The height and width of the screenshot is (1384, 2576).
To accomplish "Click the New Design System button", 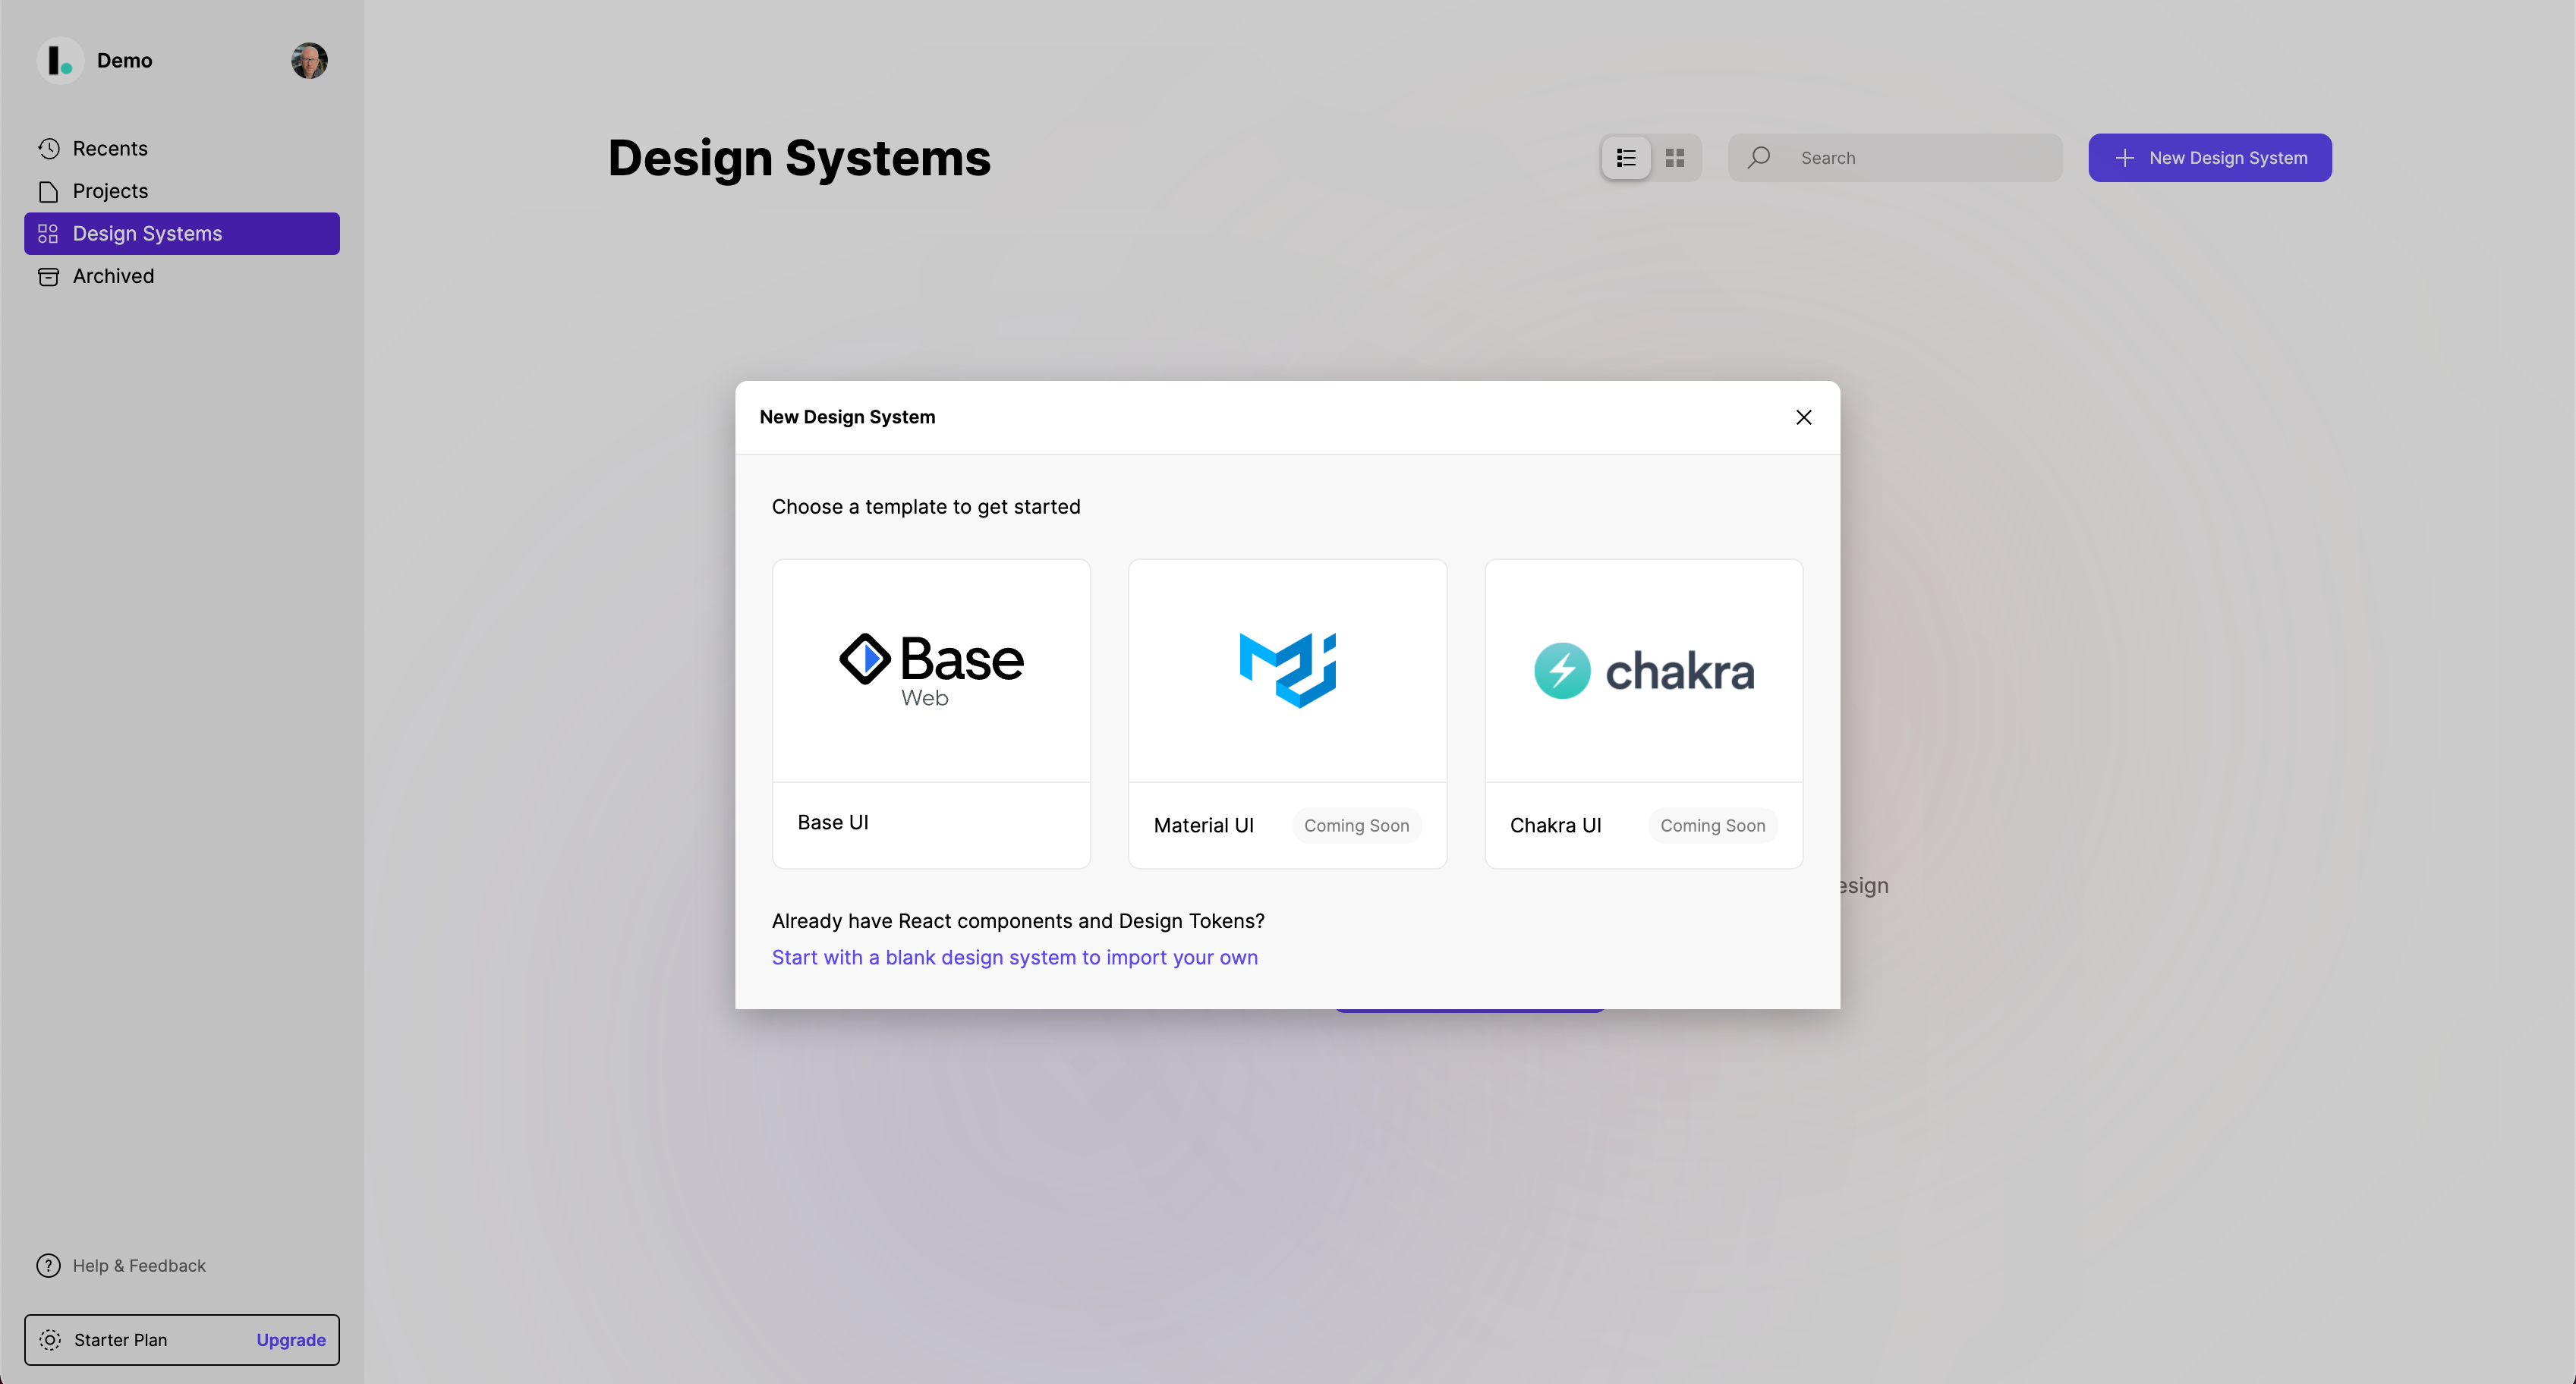I will 2210,157.
